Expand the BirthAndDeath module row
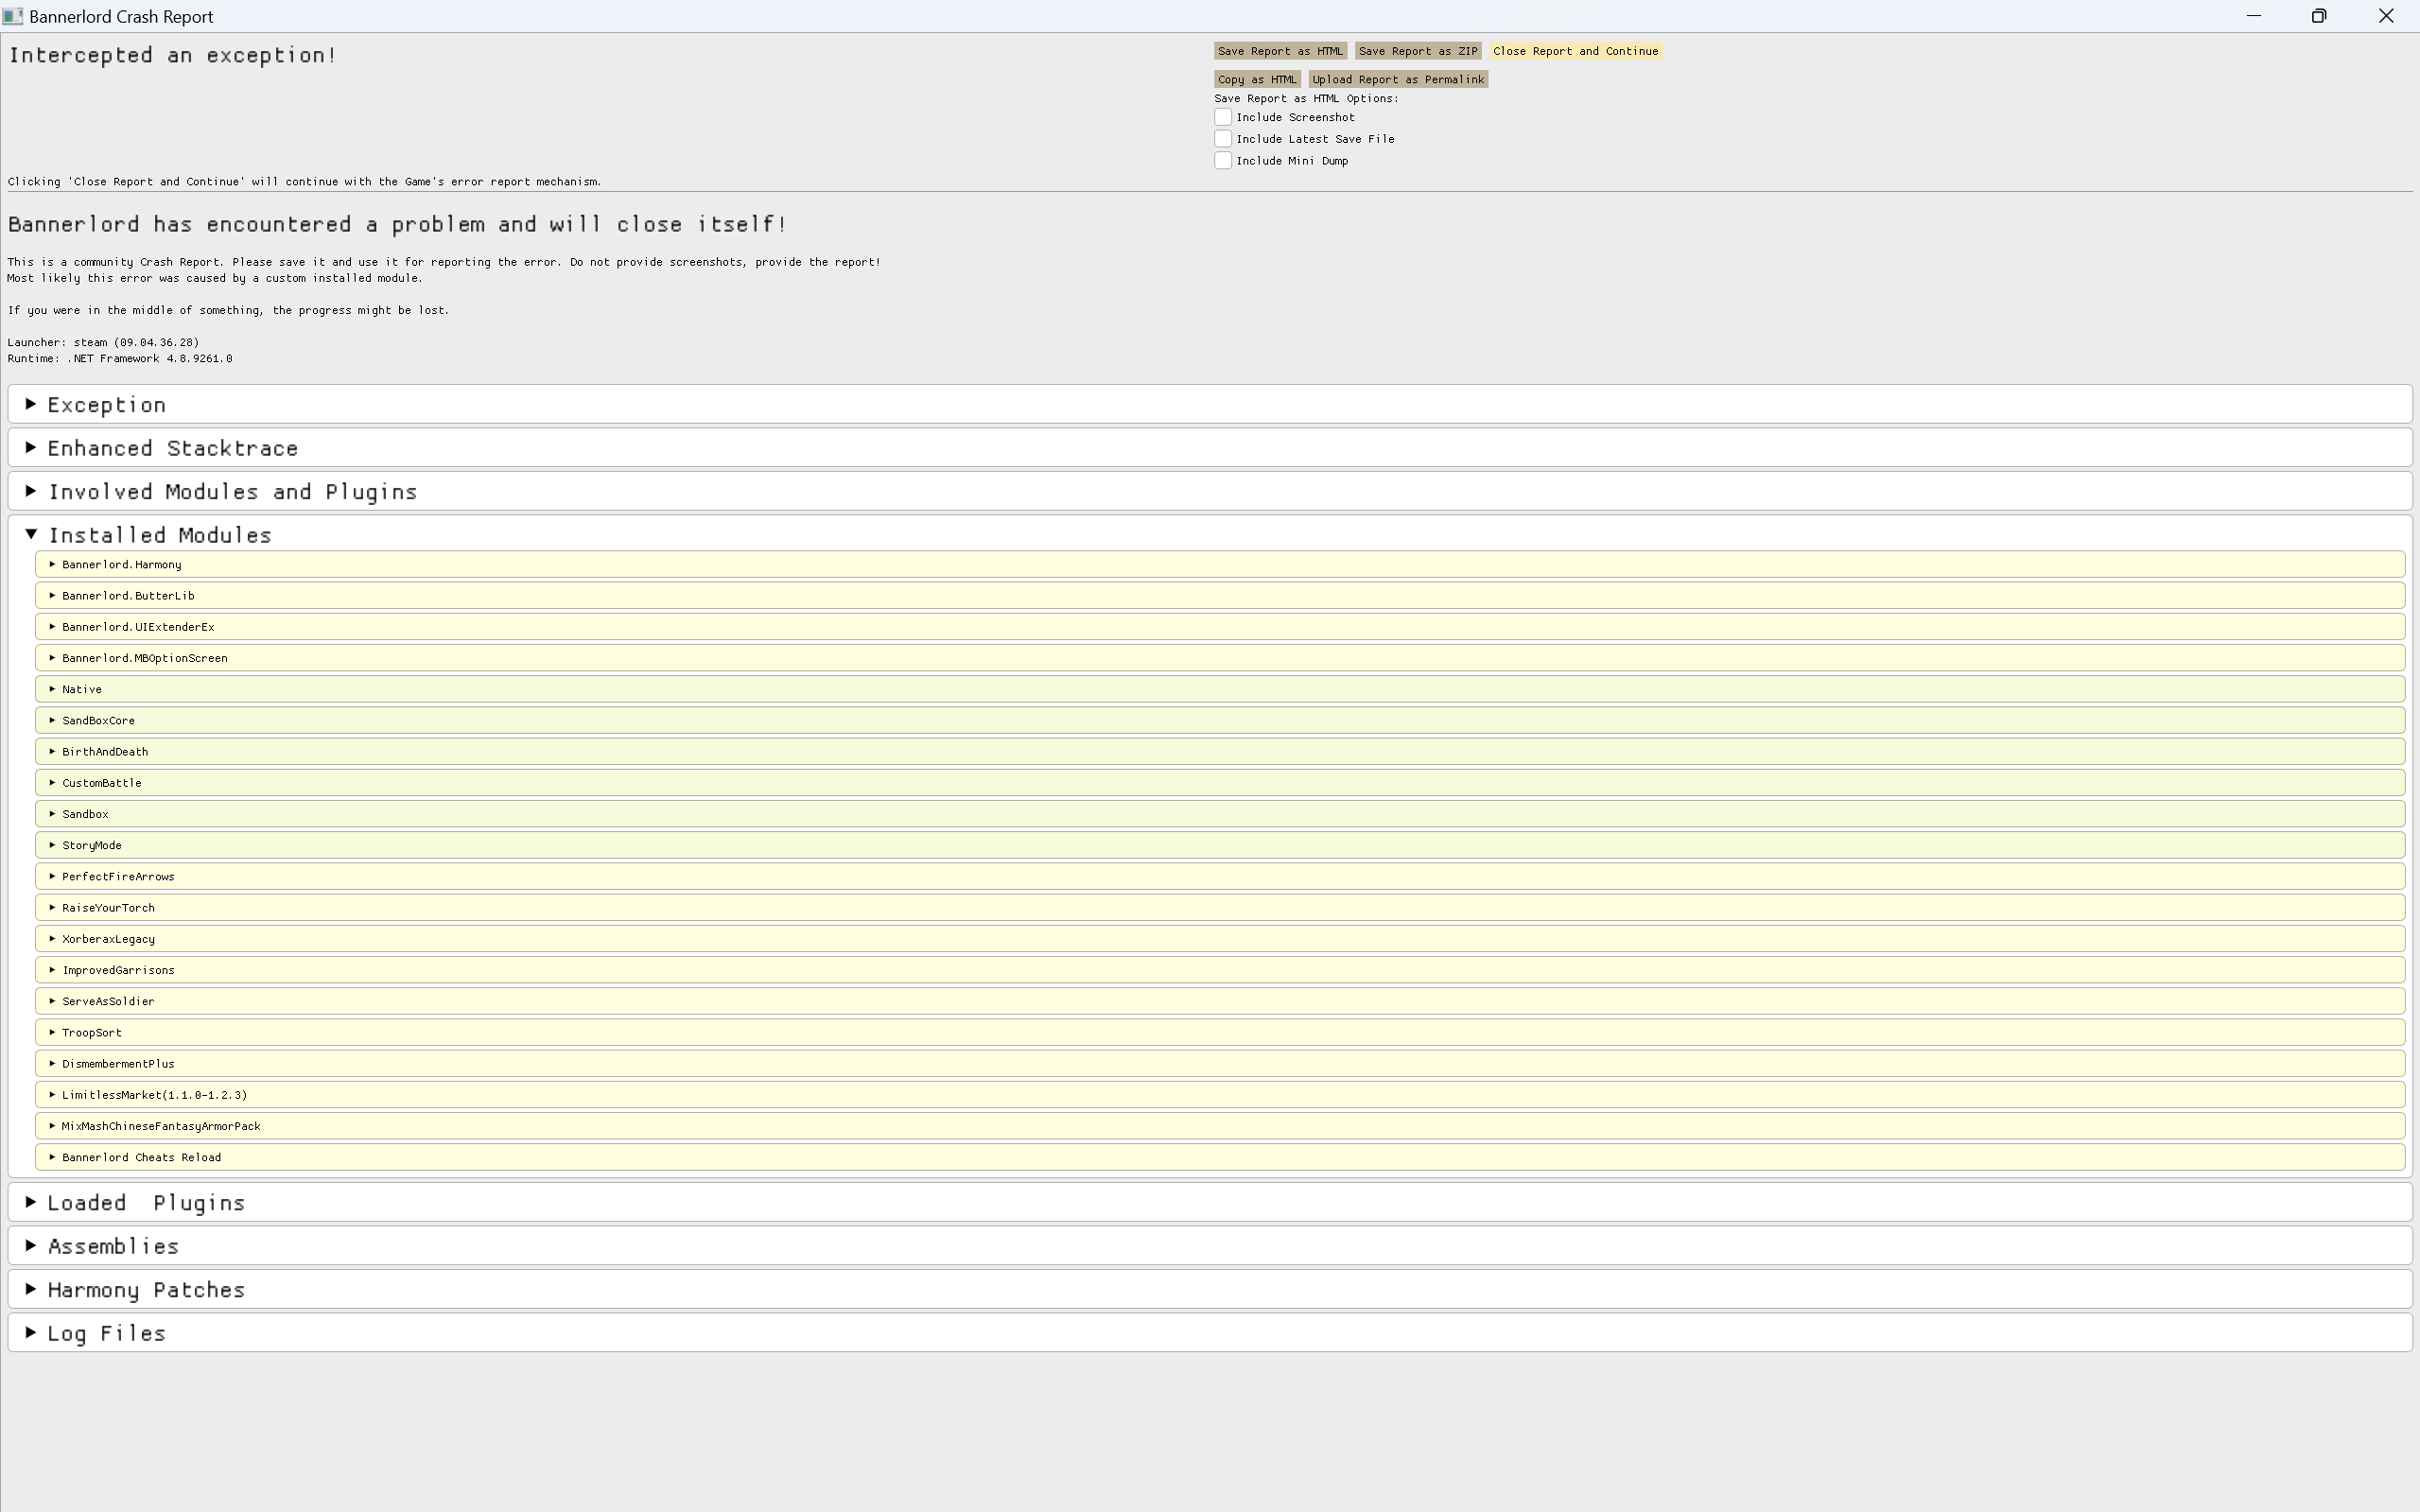This screenshot has width=2420, height=1512. 1220,752
